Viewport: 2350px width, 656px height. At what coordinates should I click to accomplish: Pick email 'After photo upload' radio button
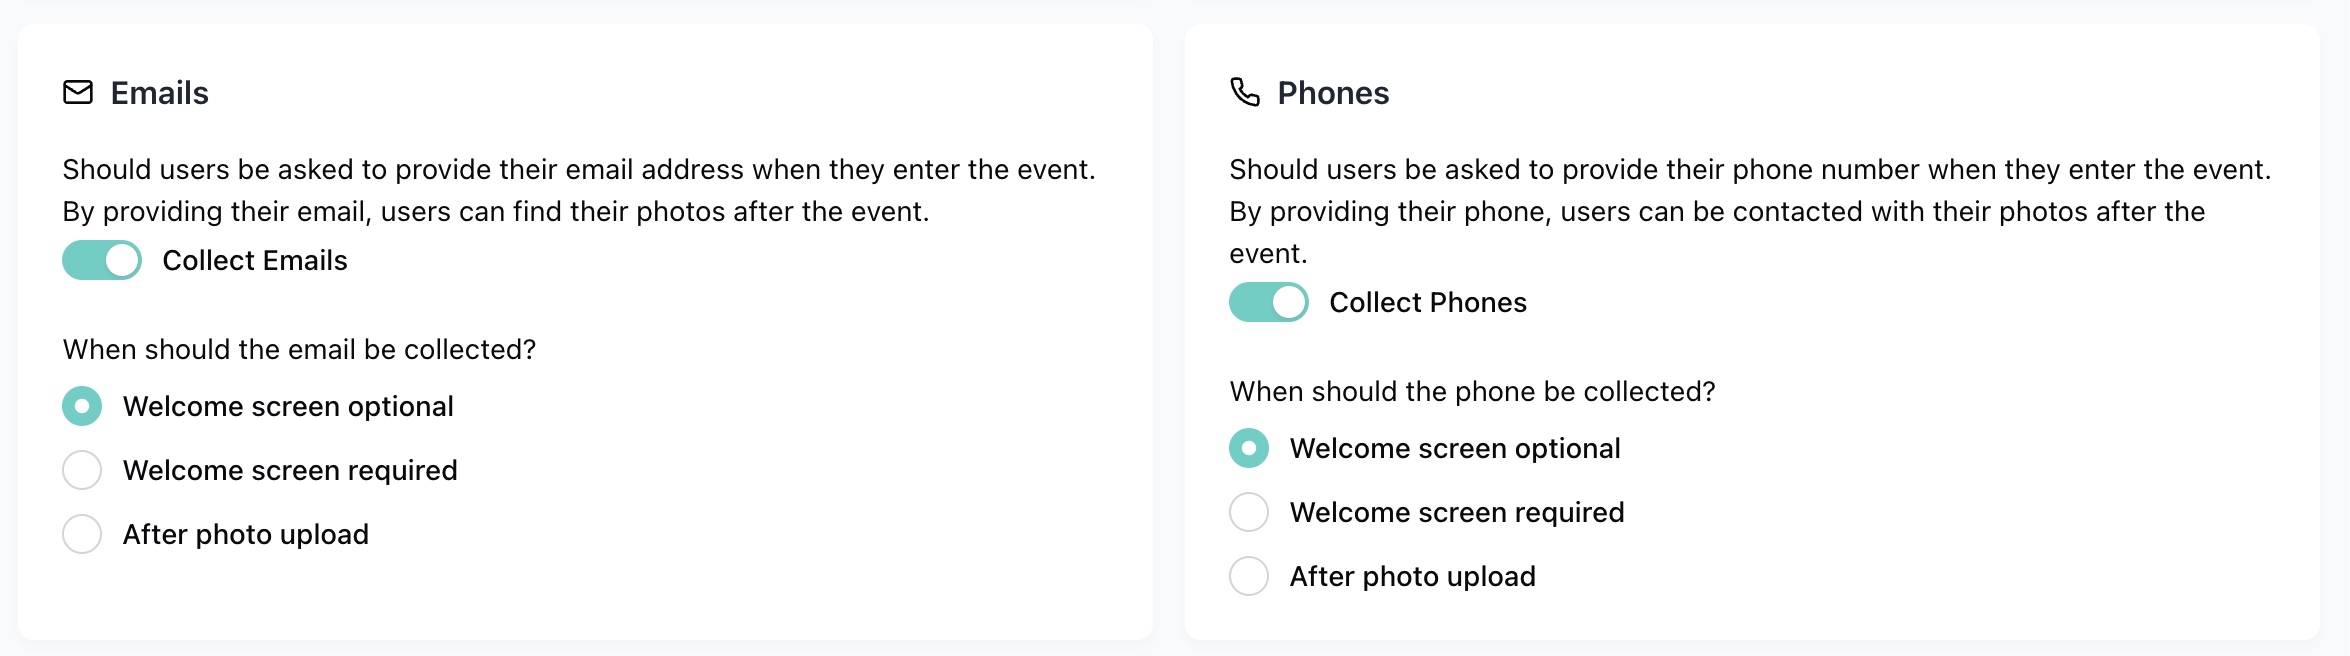click(x=82, y=534)
